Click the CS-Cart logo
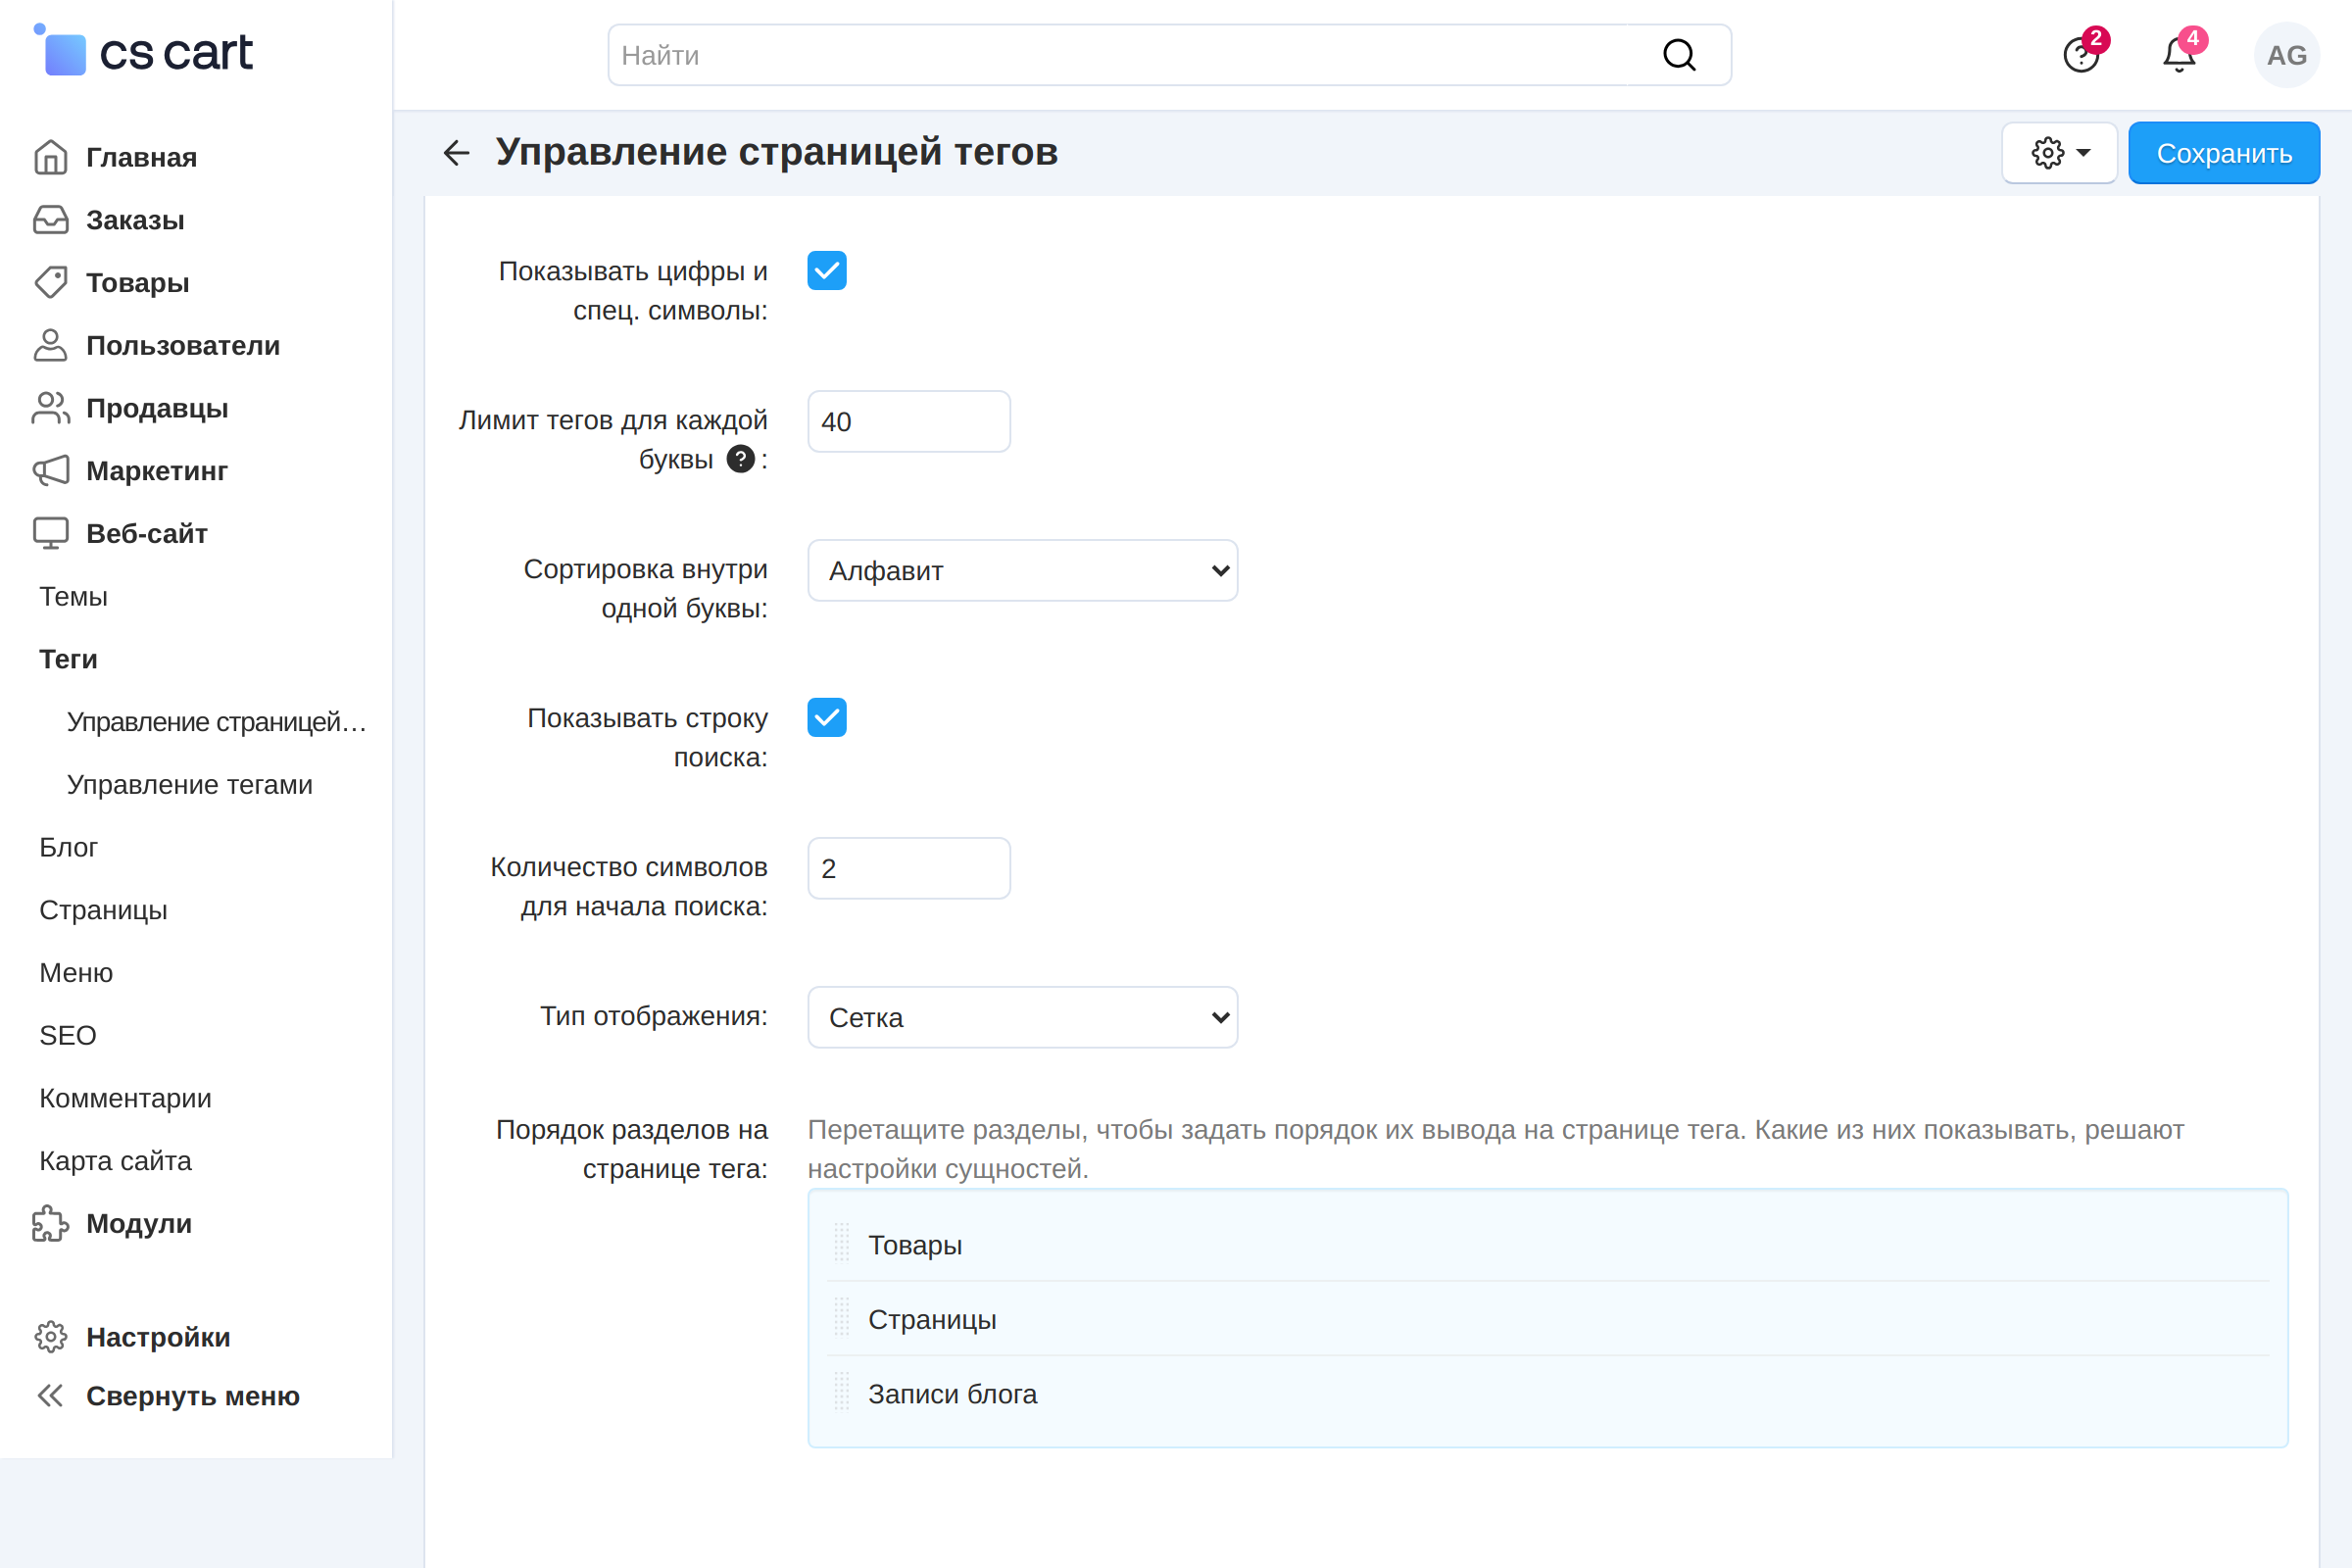Image resolution: width=2352 pixels, height=1568 pixels. coord(143,51)
